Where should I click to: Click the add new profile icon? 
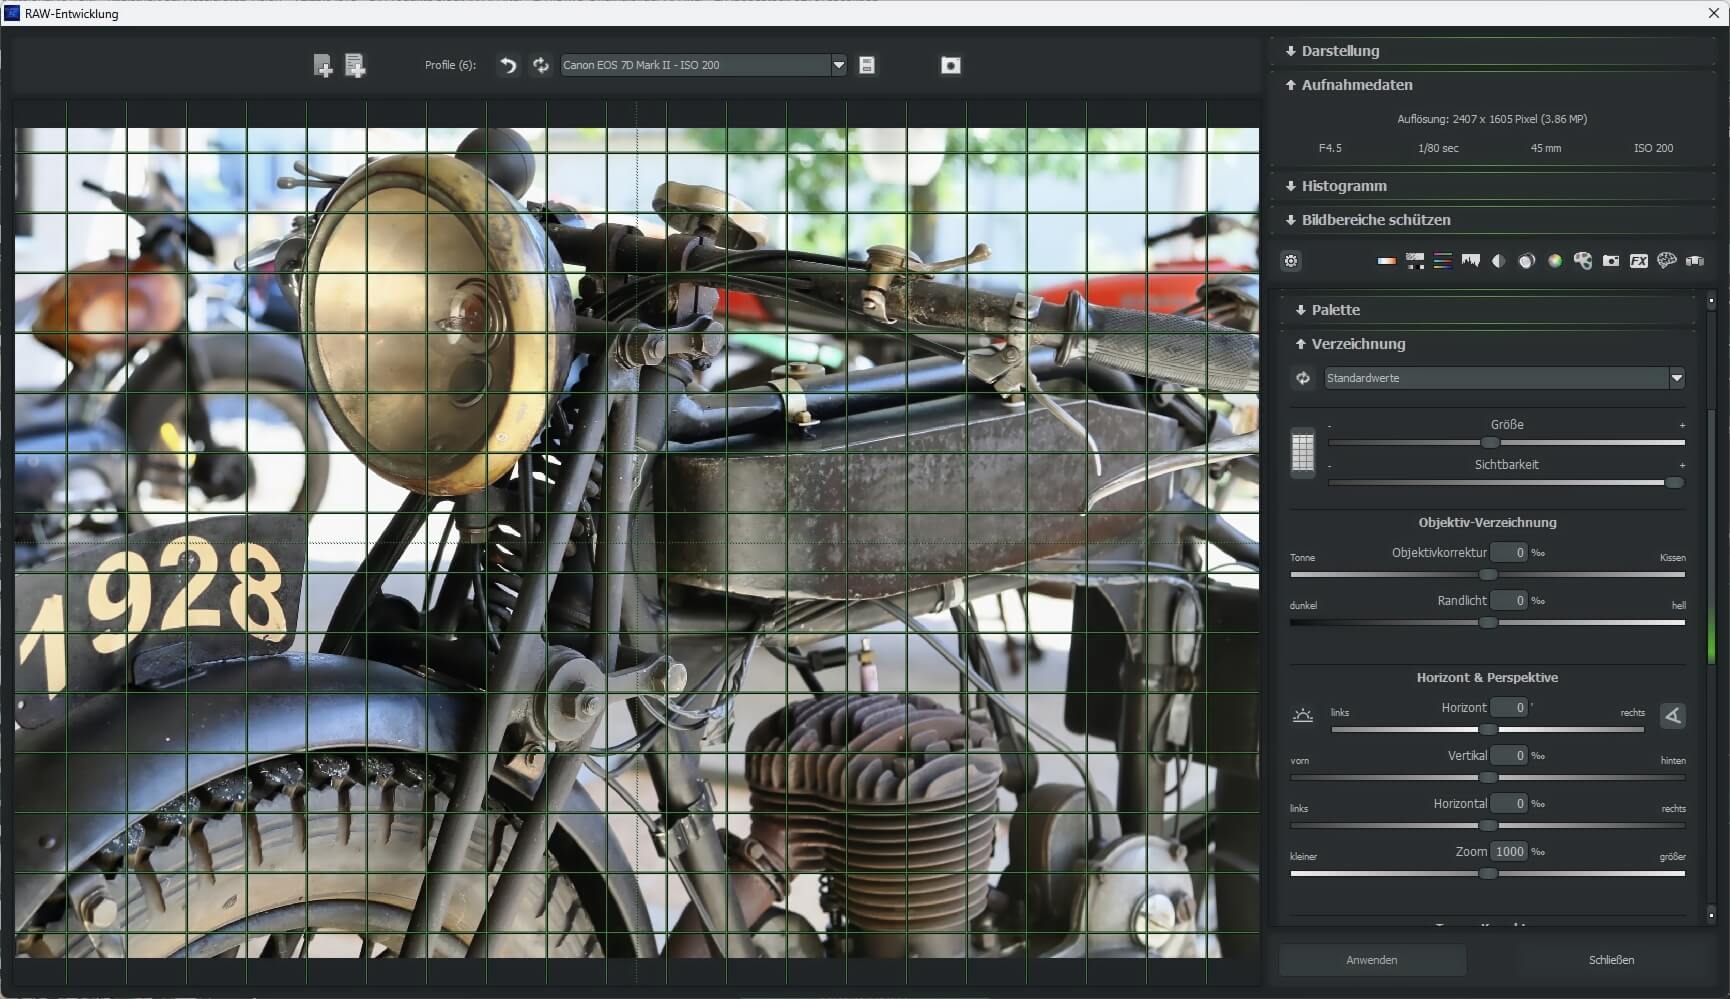pyautogui.click(x=323, y=65)
